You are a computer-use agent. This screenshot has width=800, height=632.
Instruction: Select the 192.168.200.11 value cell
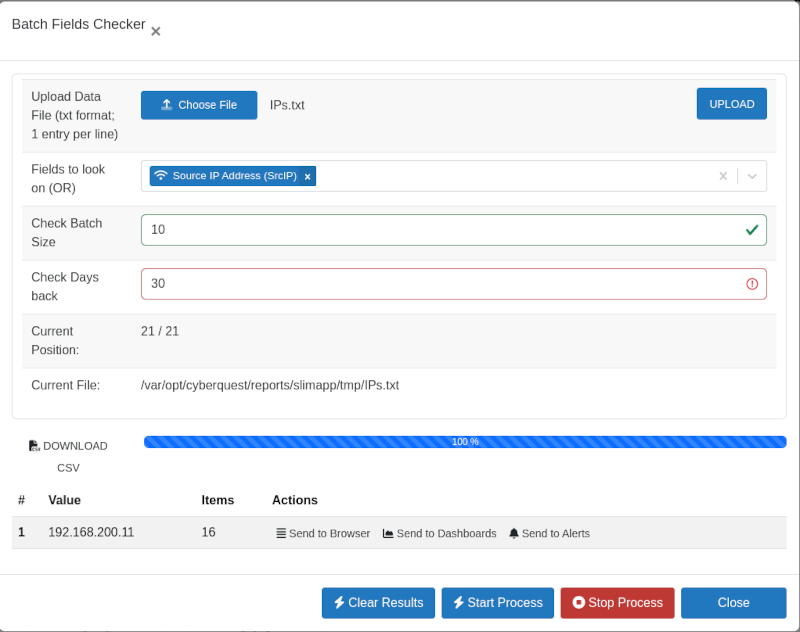(x=91, y=533)
